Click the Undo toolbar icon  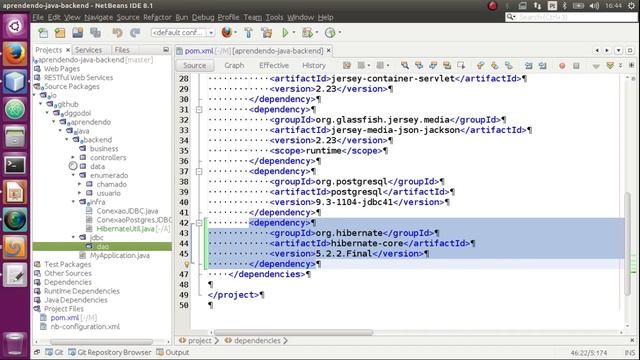(118, 33)
